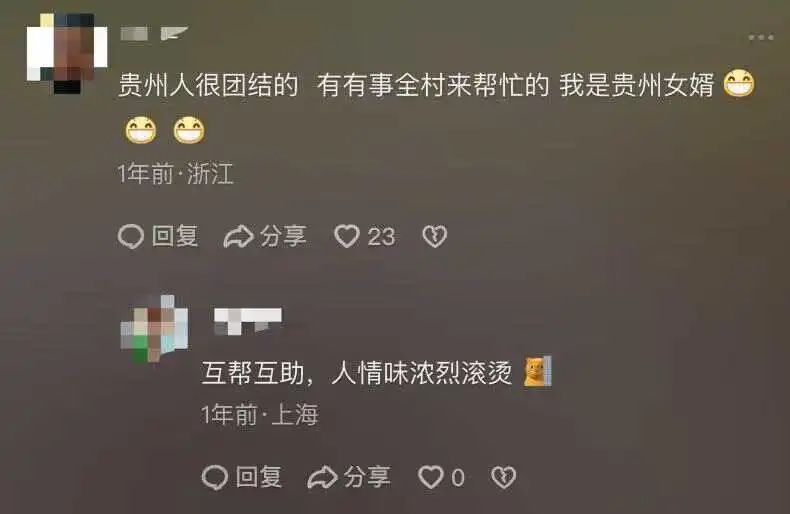Open the top commenter's pixelated avatar
790x514 pixels.
[67, 53]
